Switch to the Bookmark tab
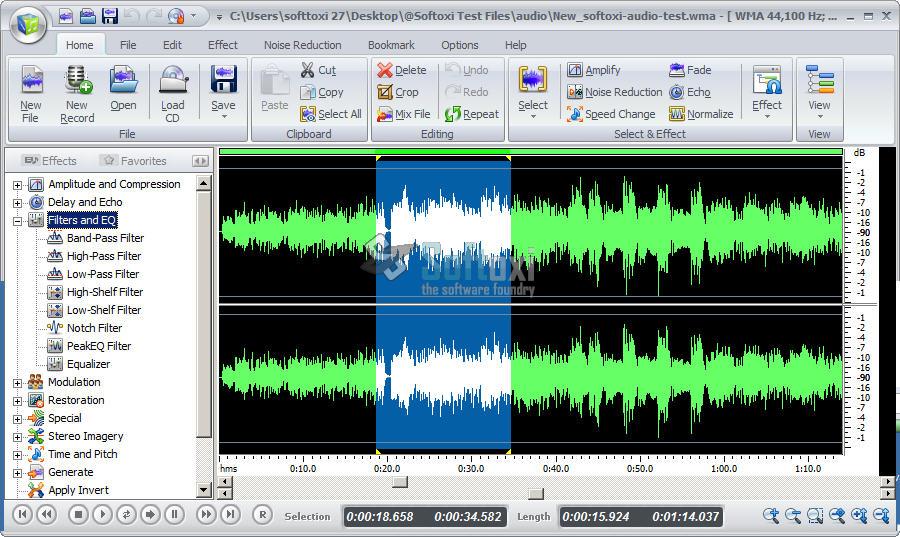The height and width of the screenshot is (537, 900). [391, 45]
